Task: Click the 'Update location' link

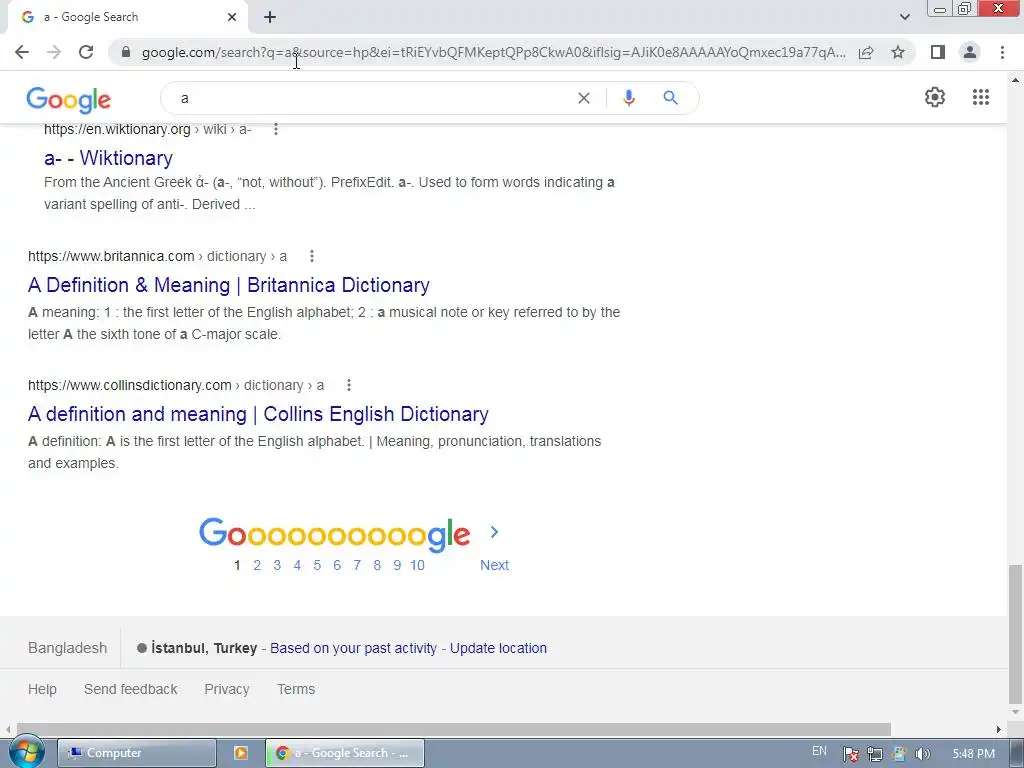Action: [498, 648]
